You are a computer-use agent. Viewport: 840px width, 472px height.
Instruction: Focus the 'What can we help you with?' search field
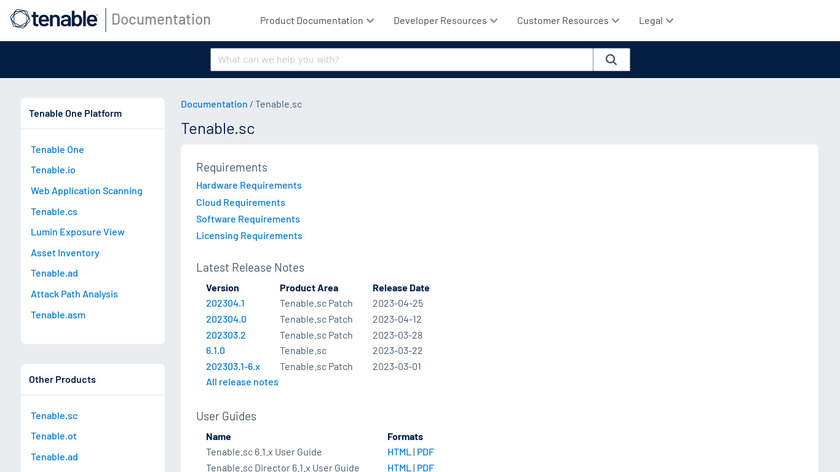(x=402, y=59)
